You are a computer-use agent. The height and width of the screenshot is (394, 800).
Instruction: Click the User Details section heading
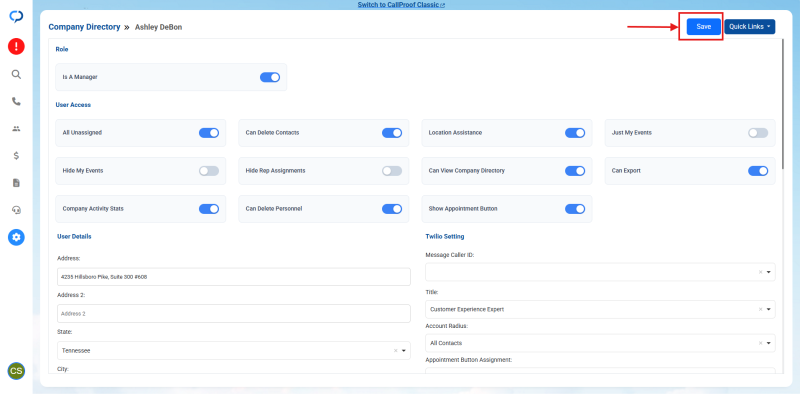74,236
